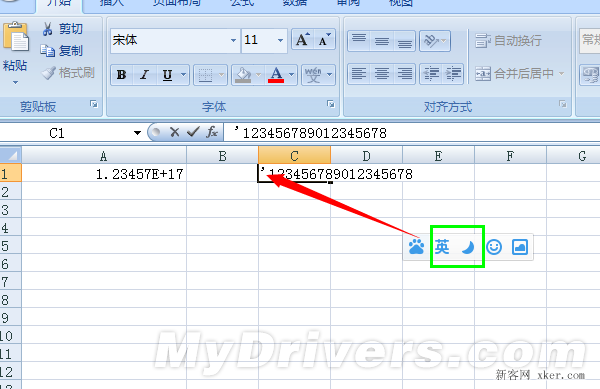The height and width of the screenshot is (389, 600).
Task: Click the Paste clipboard icon
Action: click(16, 38)
